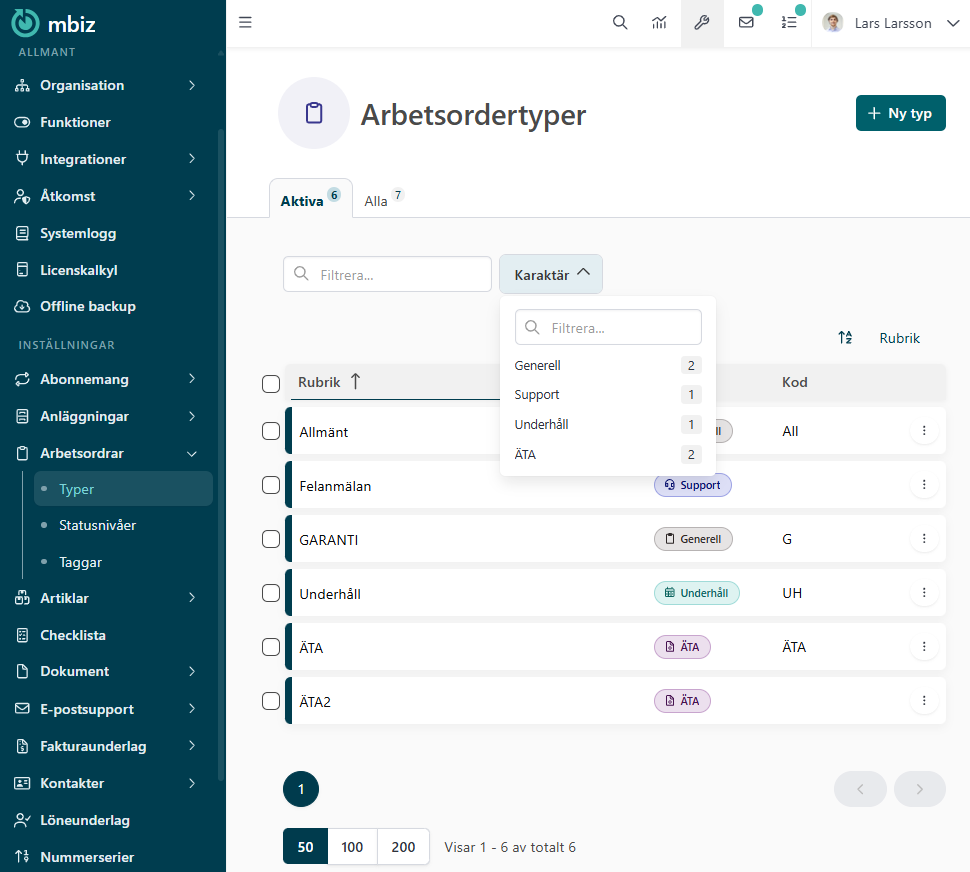Click the Filtrera field inside Karaktär dropdown
The image size is (970, 872).
(x=608, y=327)
